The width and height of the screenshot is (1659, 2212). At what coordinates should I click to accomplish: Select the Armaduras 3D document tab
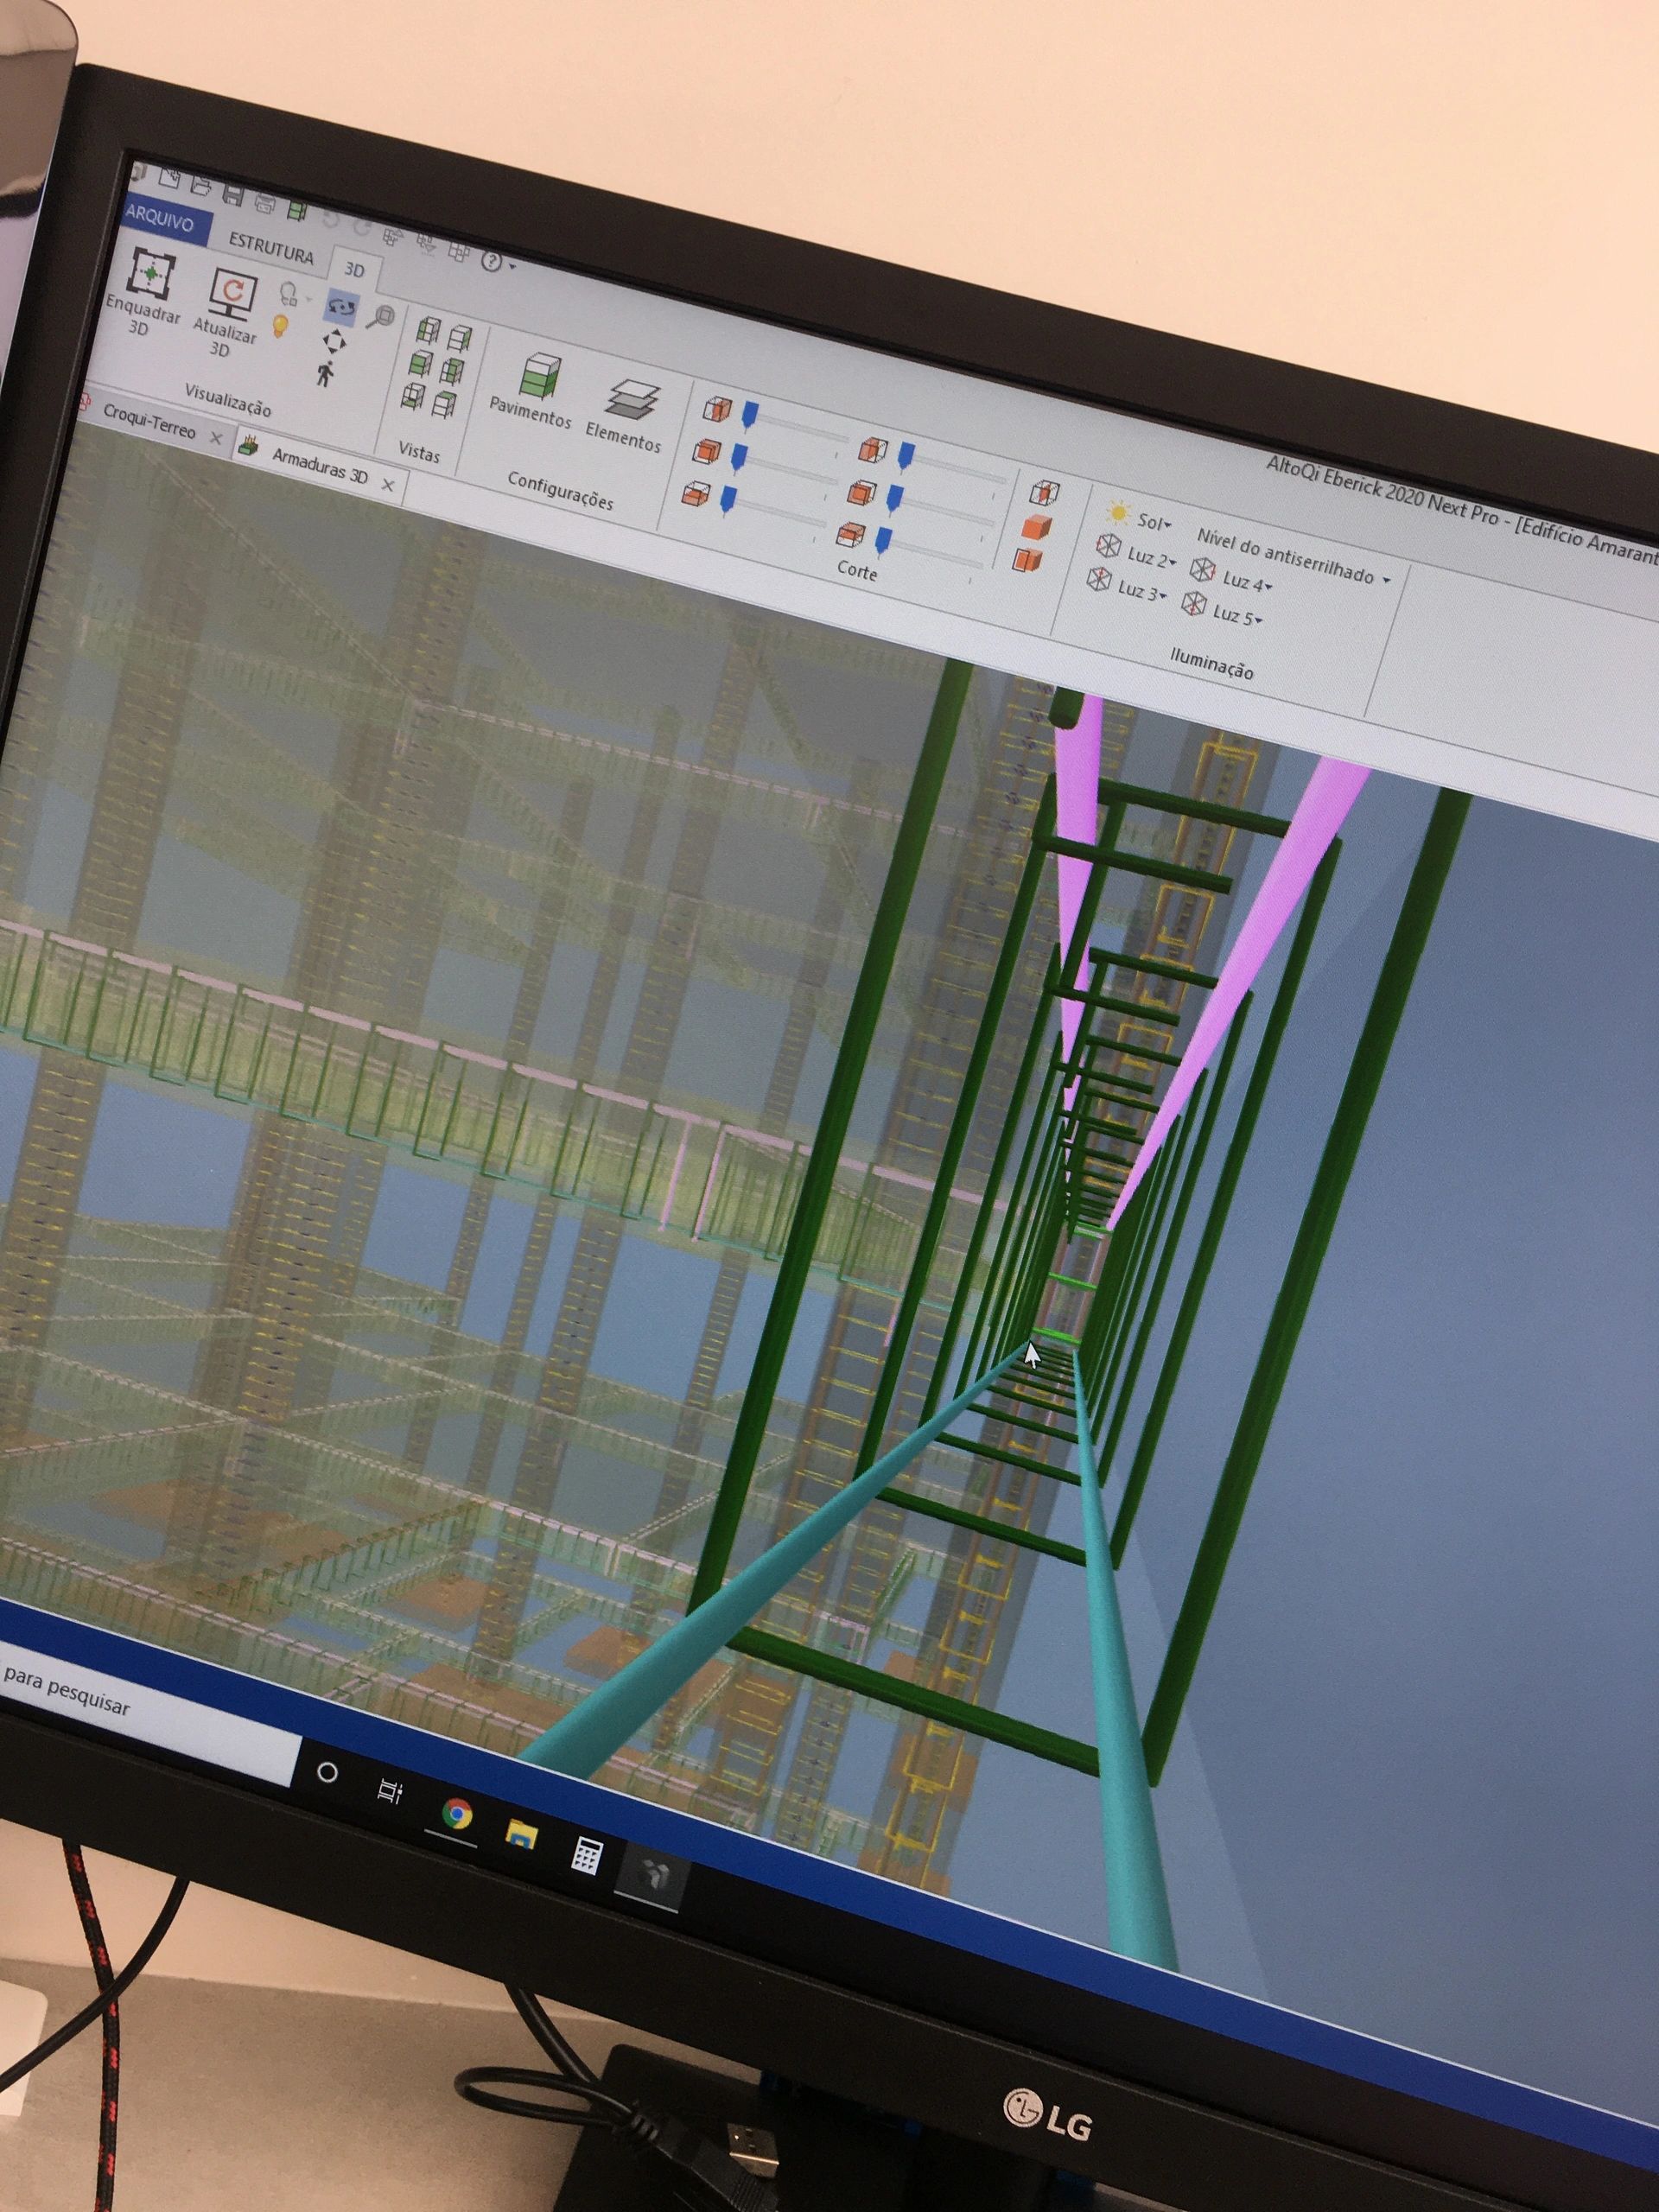point(319,467)
